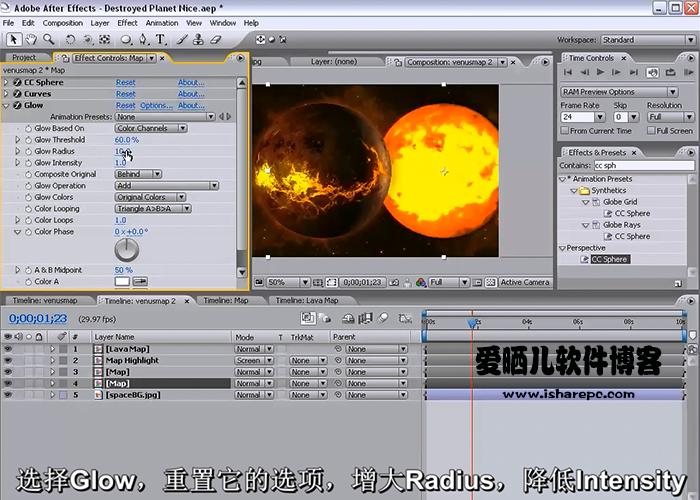Take snapshot with camera icon
This screenshot has height=500, width=700.
point(394,282)
